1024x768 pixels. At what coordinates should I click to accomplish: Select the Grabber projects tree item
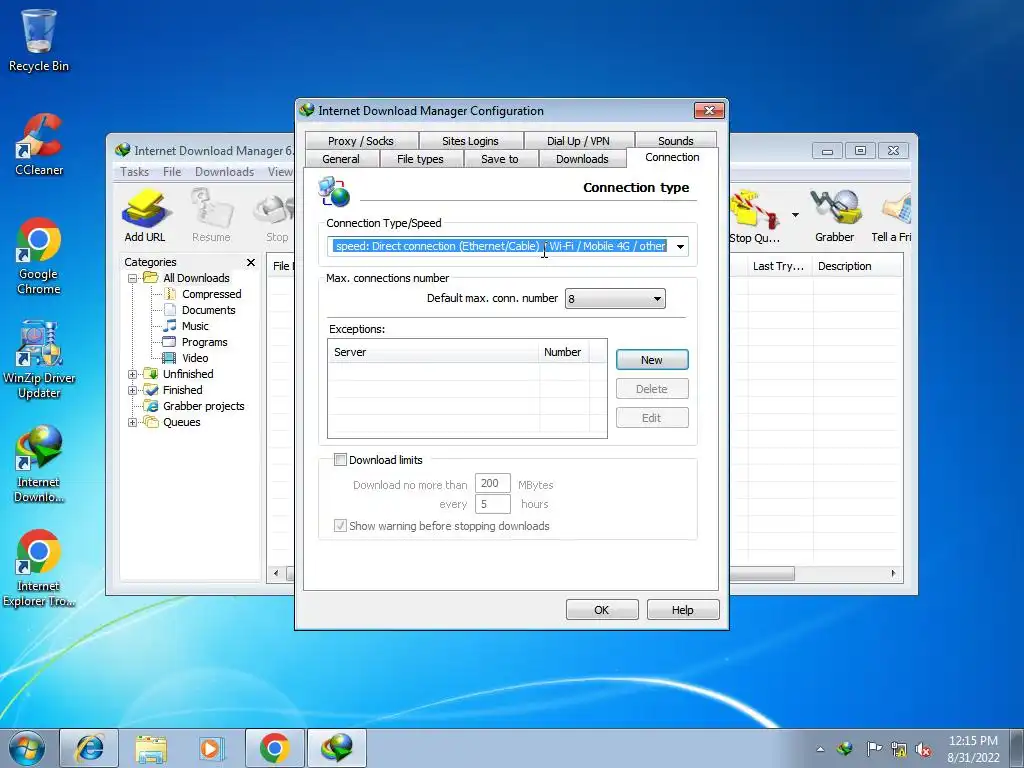pos(203,406)
